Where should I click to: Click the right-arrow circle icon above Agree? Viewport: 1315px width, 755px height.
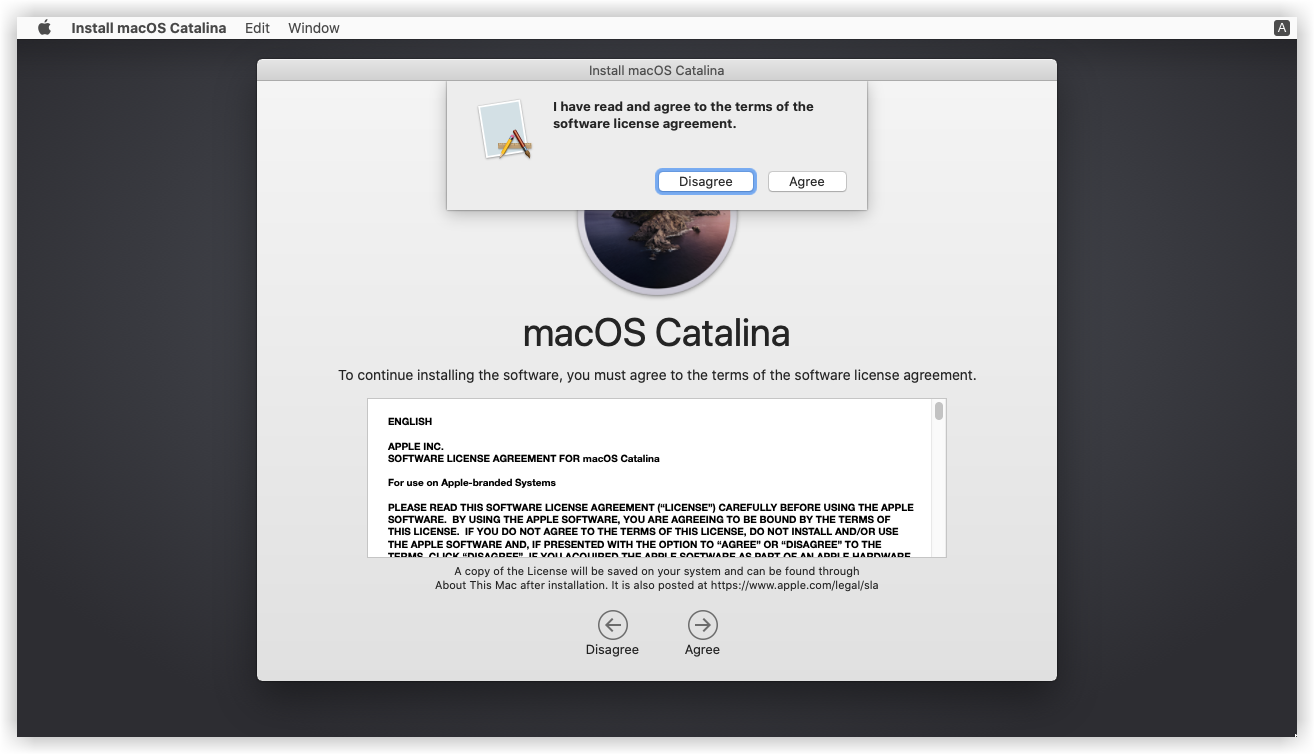pos(702,625)
